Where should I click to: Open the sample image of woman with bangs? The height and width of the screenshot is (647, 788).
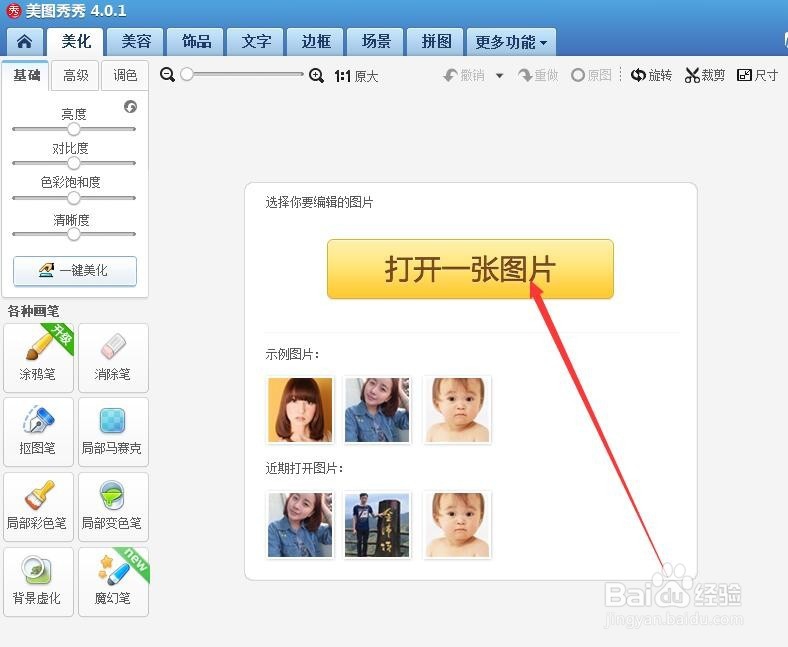(300, 410)
